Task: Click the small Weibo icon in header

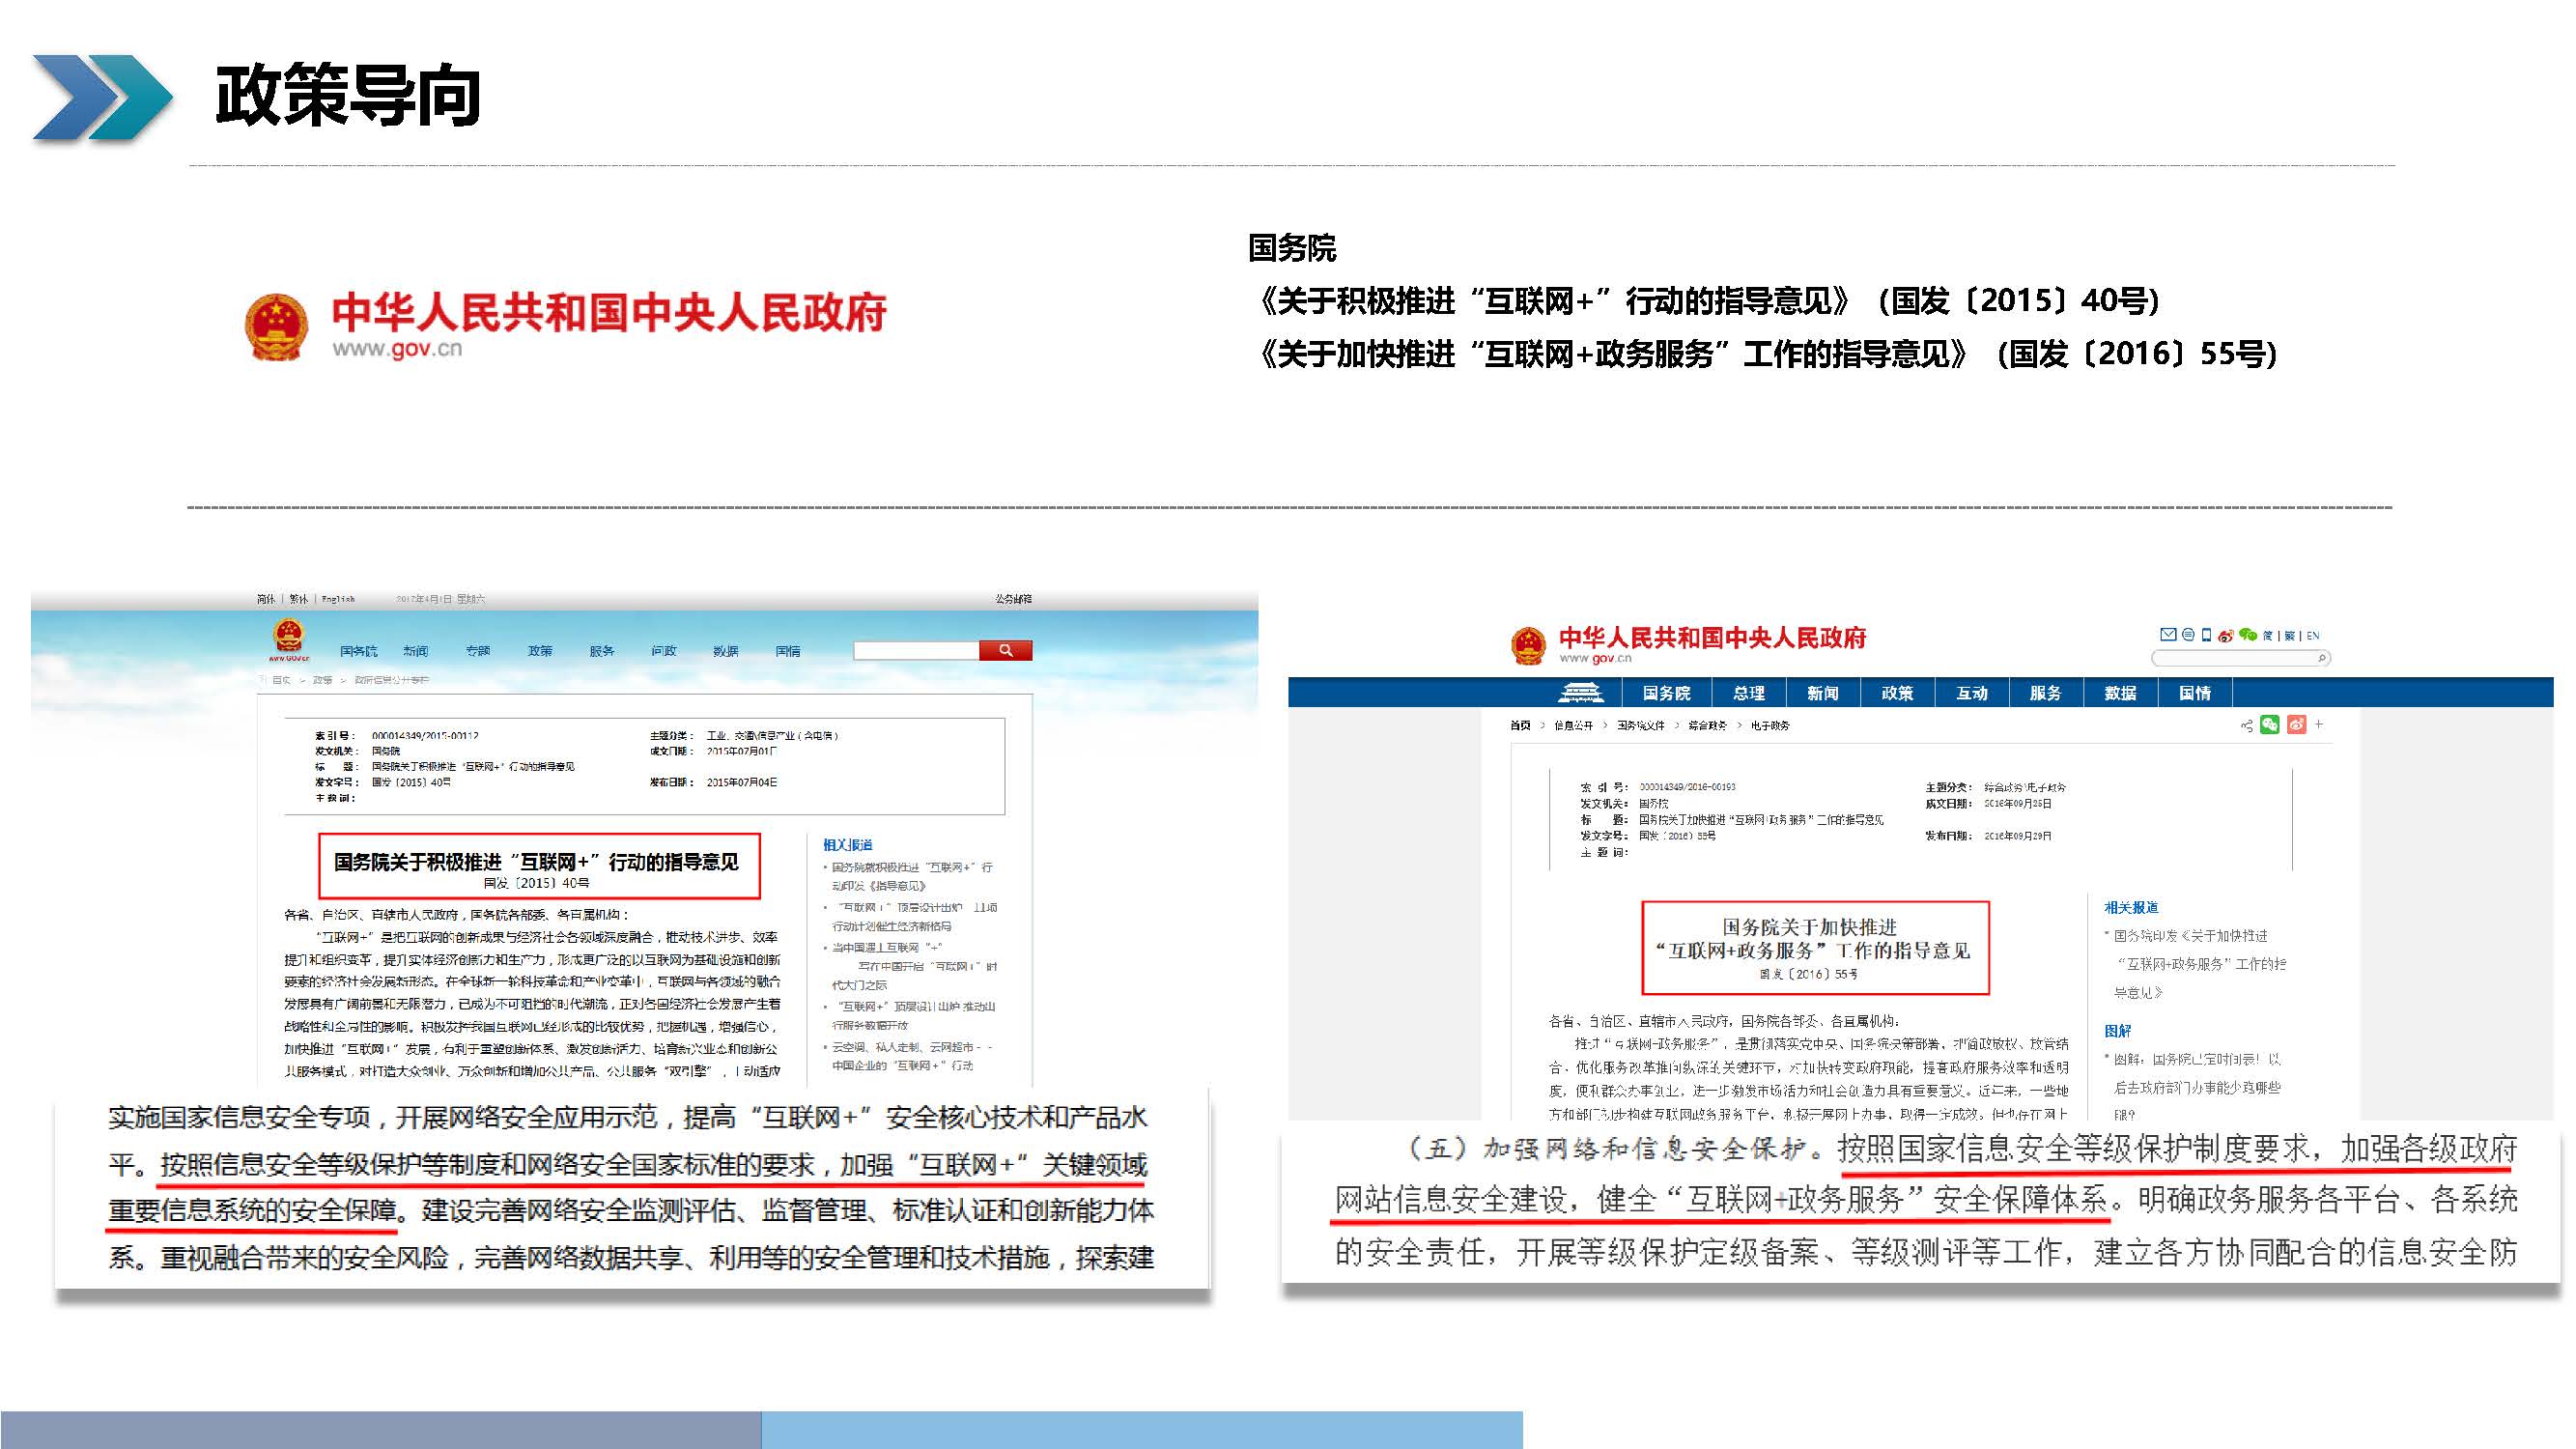Action: pos(2225,635)
